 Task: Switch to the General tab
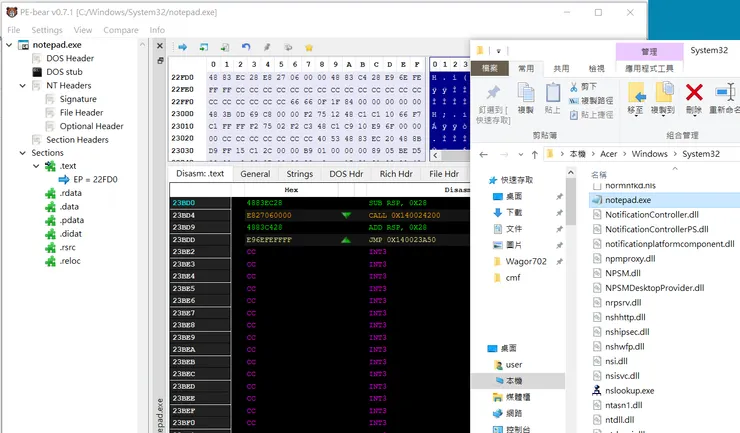[x=255, y=174]
